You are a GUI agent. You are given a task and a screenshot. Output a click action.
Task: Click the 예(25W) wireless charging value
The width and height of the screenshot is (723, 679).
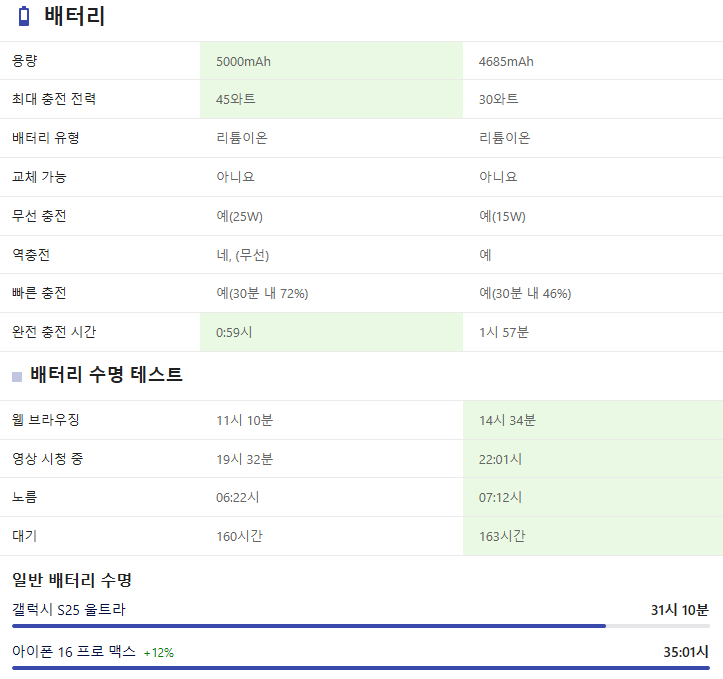239,216
